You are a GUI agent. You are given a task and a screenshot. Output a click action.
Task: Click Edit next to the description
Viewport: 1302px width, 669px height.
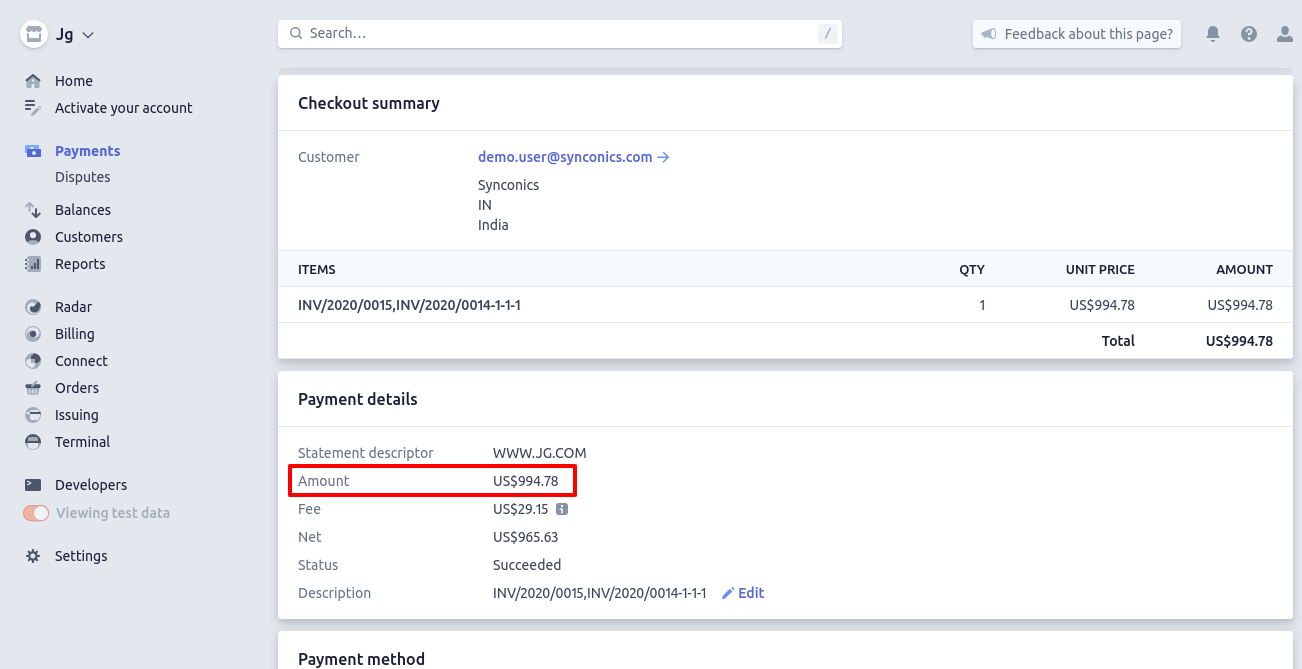751,593
